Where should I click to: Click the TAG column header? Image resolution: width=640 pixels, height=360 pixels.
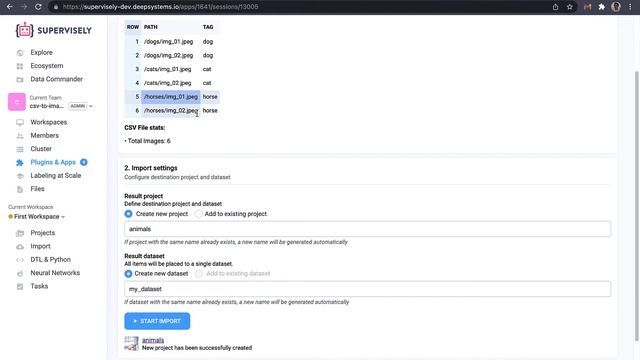(x=208, y=27)
